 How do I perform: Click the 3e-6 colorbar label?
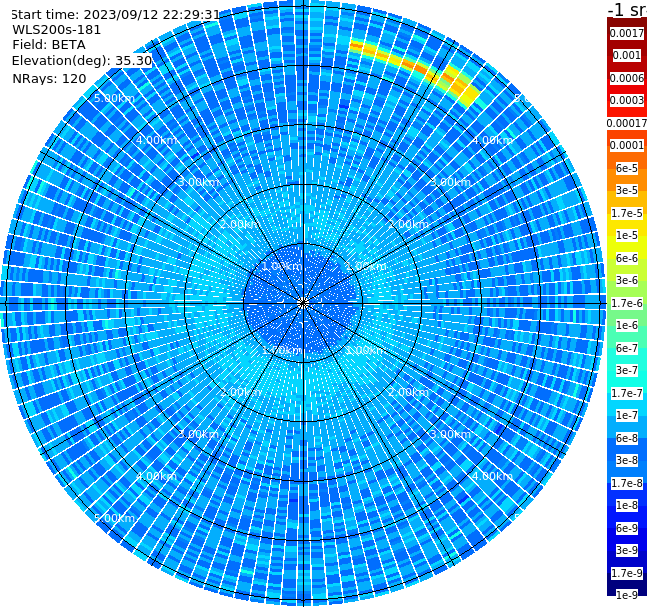click(627, 280)
